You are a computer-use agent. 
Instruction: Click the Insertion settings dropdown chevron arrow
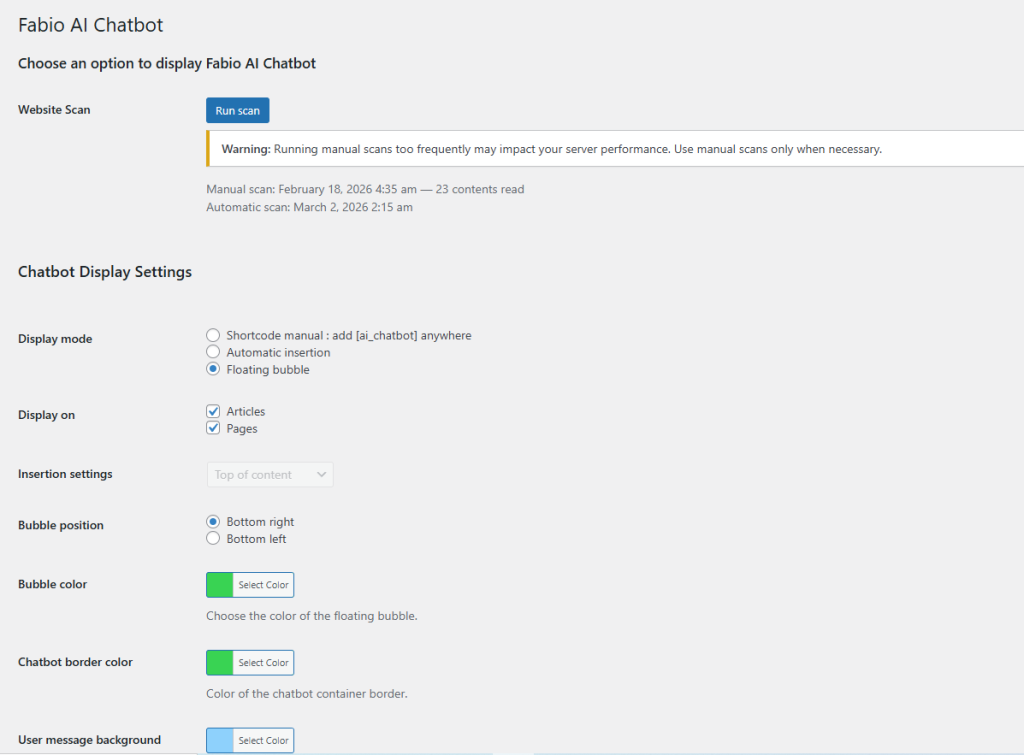point(322,475)
